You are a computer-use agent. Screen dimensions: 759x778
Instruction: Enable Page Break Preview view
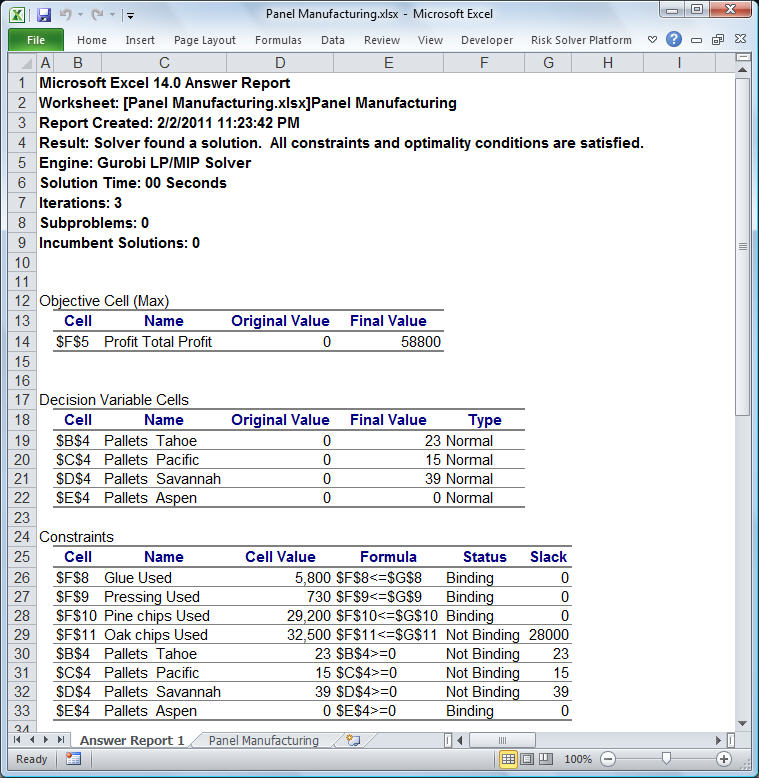click(x=546, y=760)
